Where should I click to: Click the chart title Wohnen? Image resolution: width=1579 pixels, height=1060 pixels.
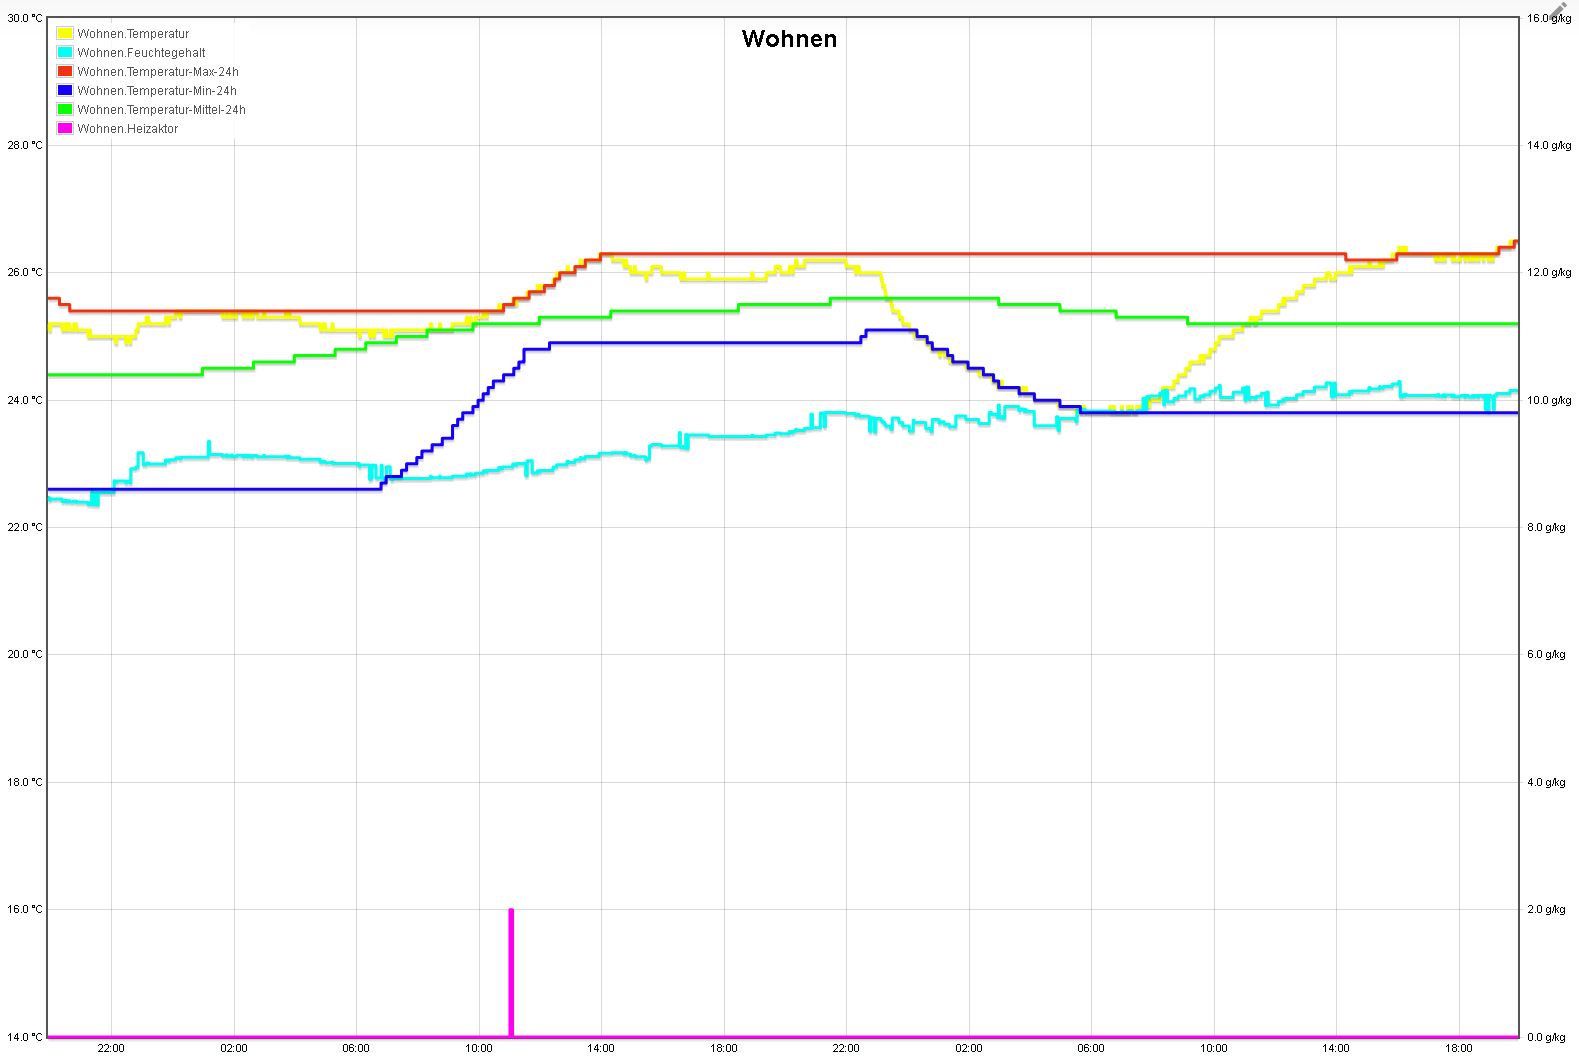(x=789, y=39)
